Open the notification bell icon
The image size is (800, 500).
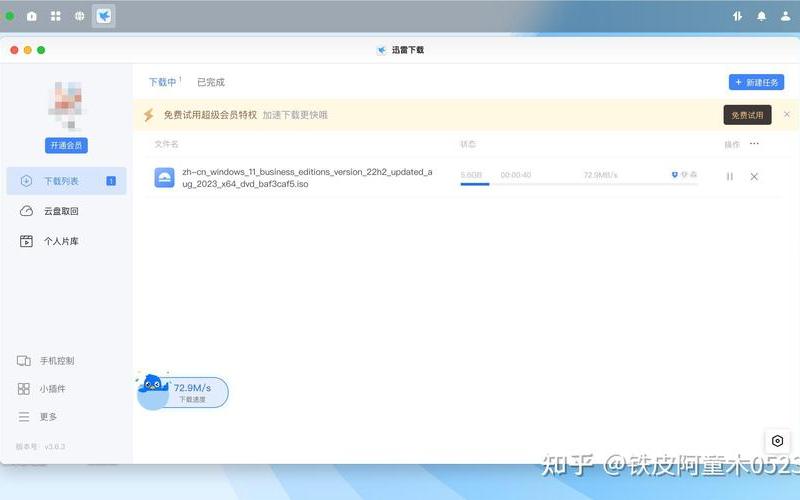coord(761,16)
